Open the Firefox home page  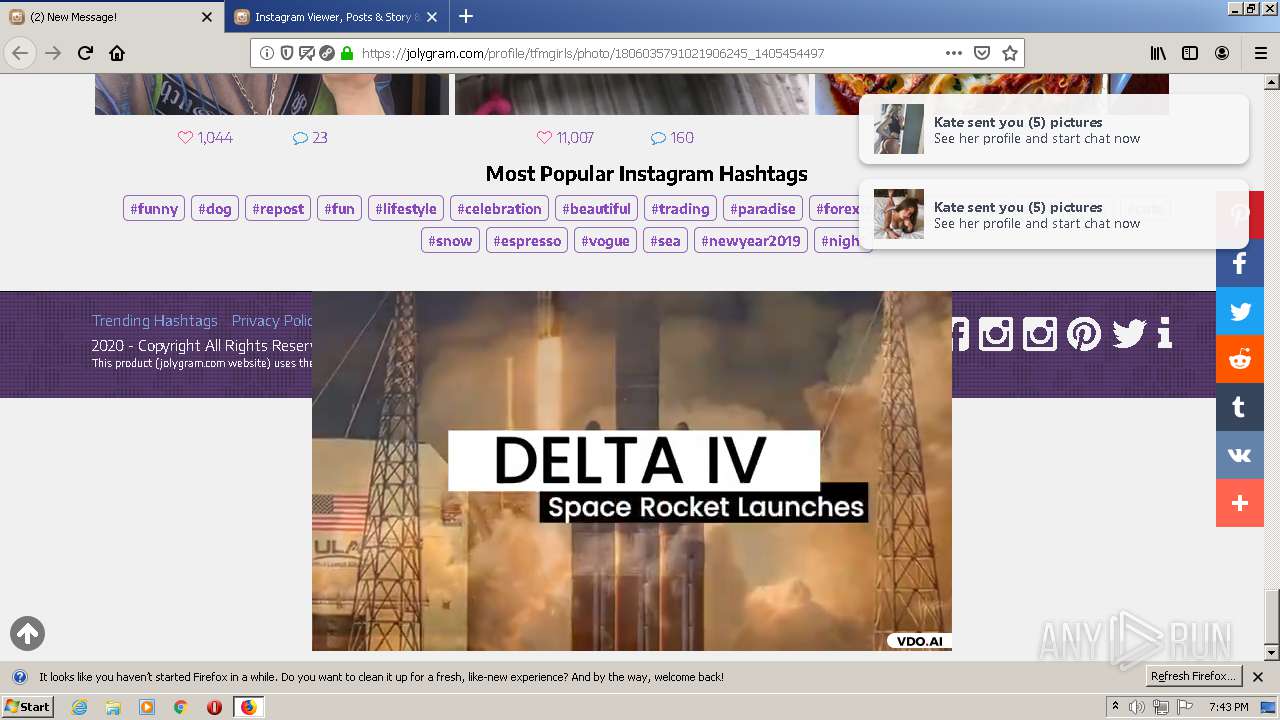[x=117, y=53]
